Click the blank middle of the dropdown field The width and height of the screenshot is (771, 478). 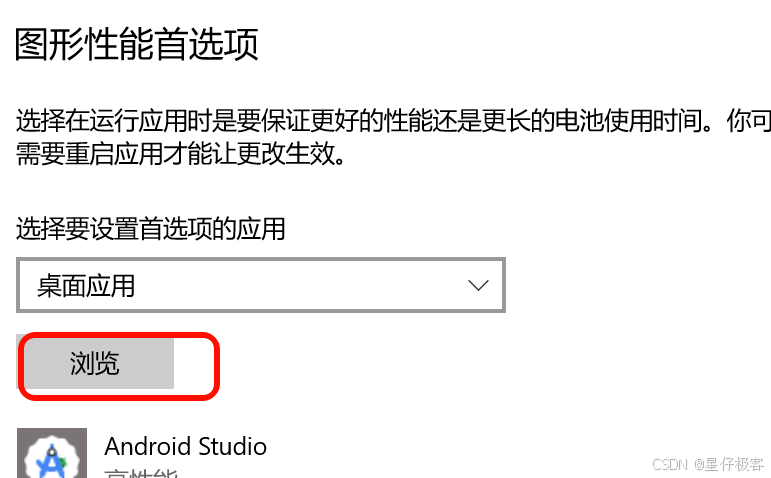click(x=300, y=285)
